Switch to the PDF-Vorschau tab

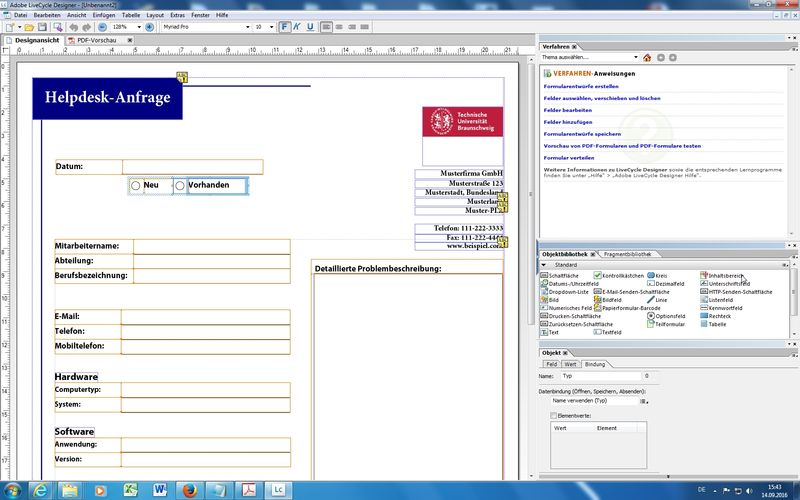96,39
